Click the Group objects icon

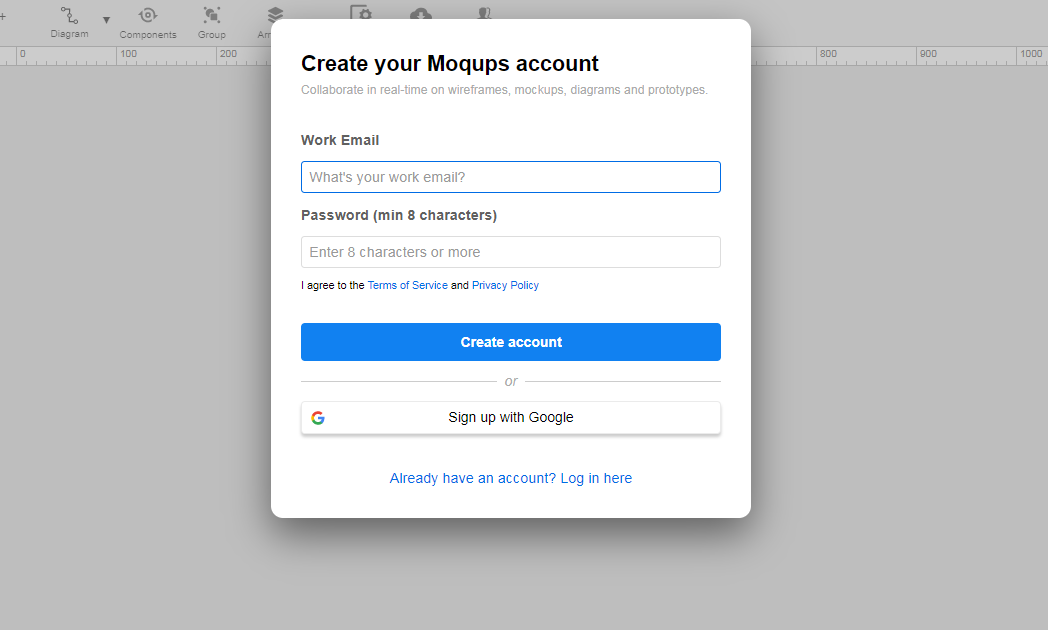(211, 15)
